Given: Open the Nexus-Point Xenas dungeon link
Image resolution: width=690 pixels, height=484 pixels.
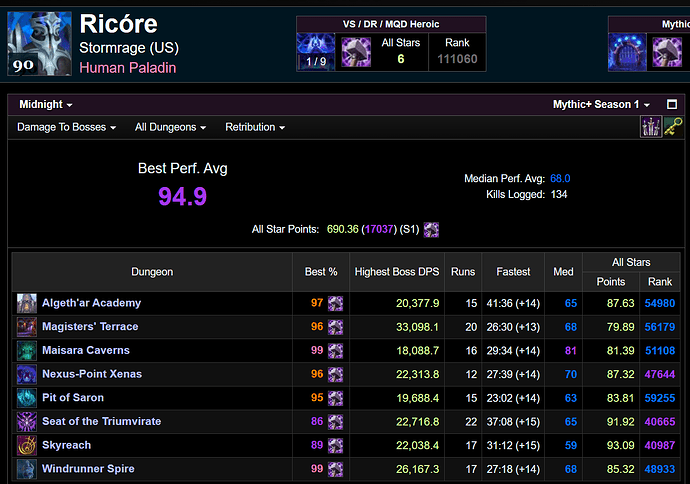Looking at the screenshot, I should tap(92, 374).
